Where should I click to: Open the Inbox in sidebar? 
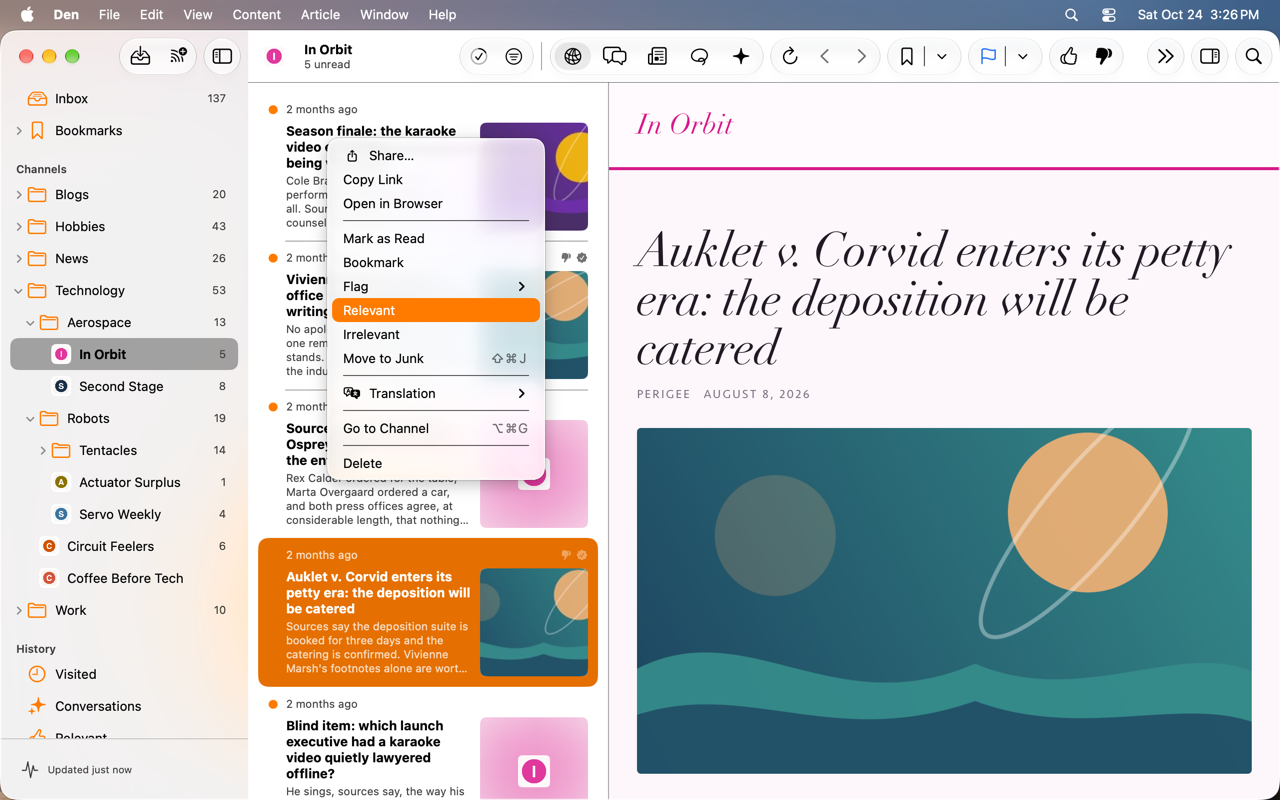coord(124,99)
